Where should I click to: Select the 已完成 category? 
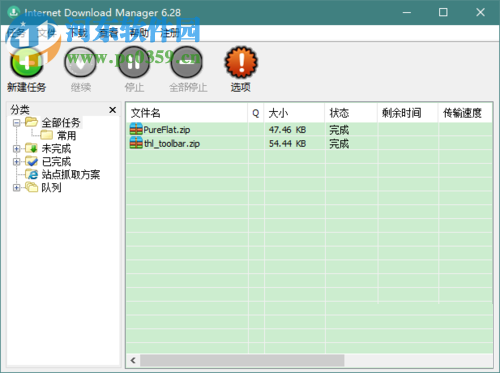[x=56, y=162]
